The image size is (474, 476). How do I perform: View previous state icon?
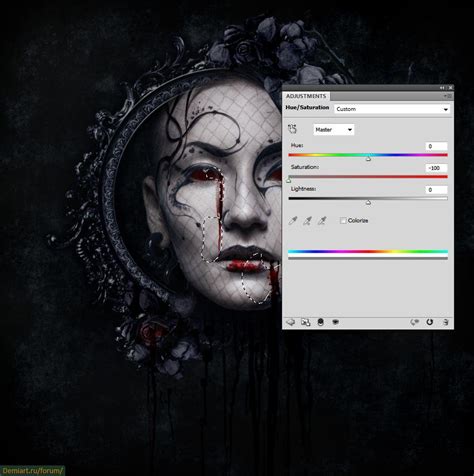pos(414,322)
